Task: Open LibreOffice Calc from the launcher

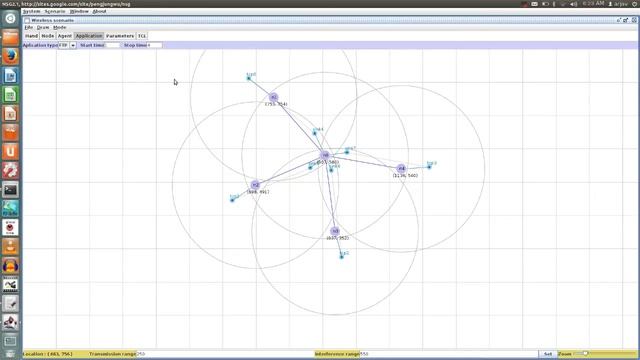Action: click(10, 95)
